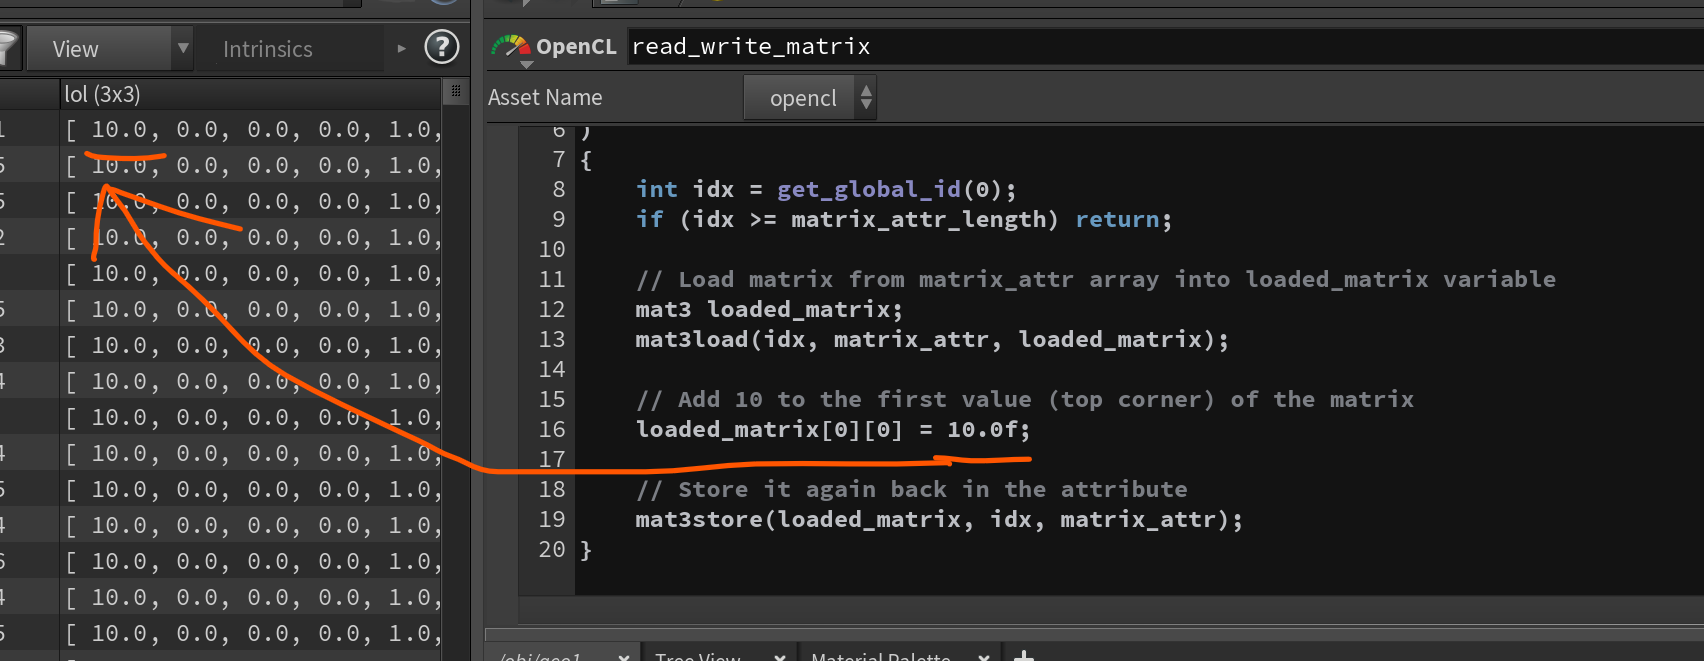
Task: Click the Intrinsics button
Action: coord(268,49)
